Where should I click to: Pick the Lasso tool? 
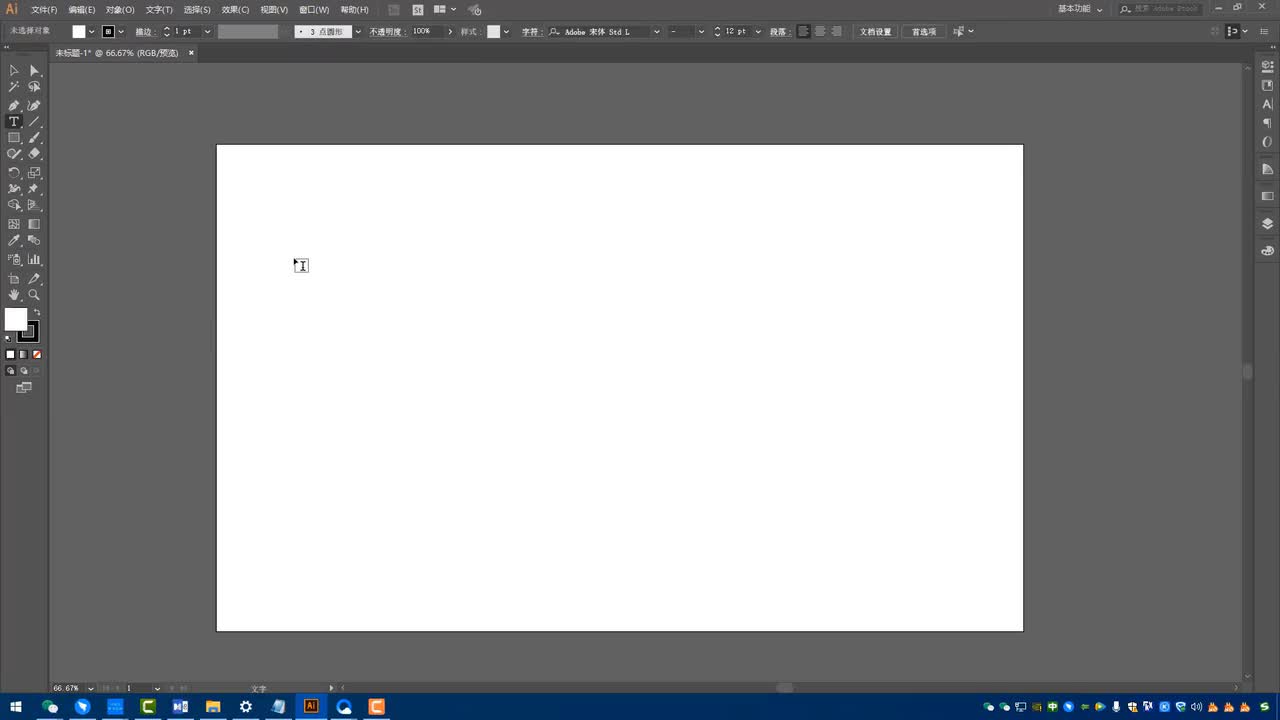(34, 87)
